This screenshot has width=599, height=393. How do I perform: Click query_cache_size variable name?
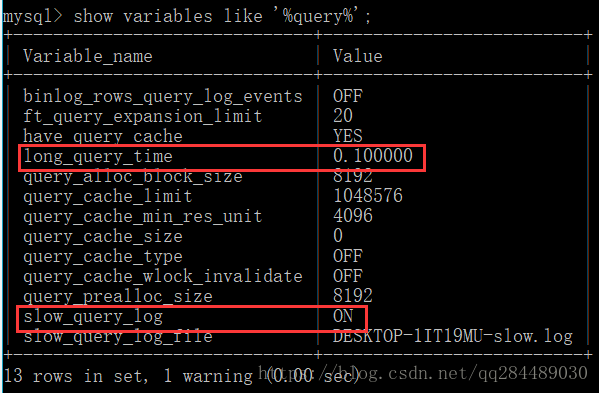pos(103,237)
